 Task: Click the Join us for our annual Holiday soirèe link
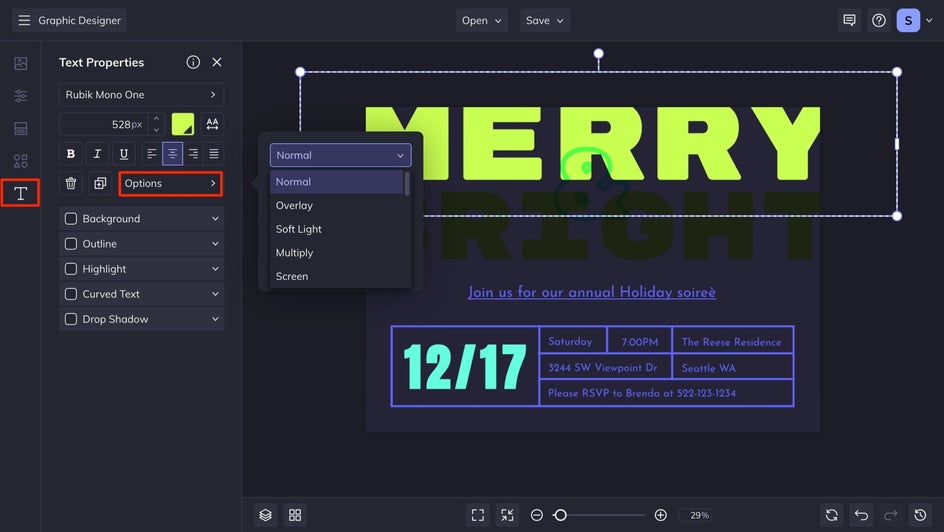[592, 292]
